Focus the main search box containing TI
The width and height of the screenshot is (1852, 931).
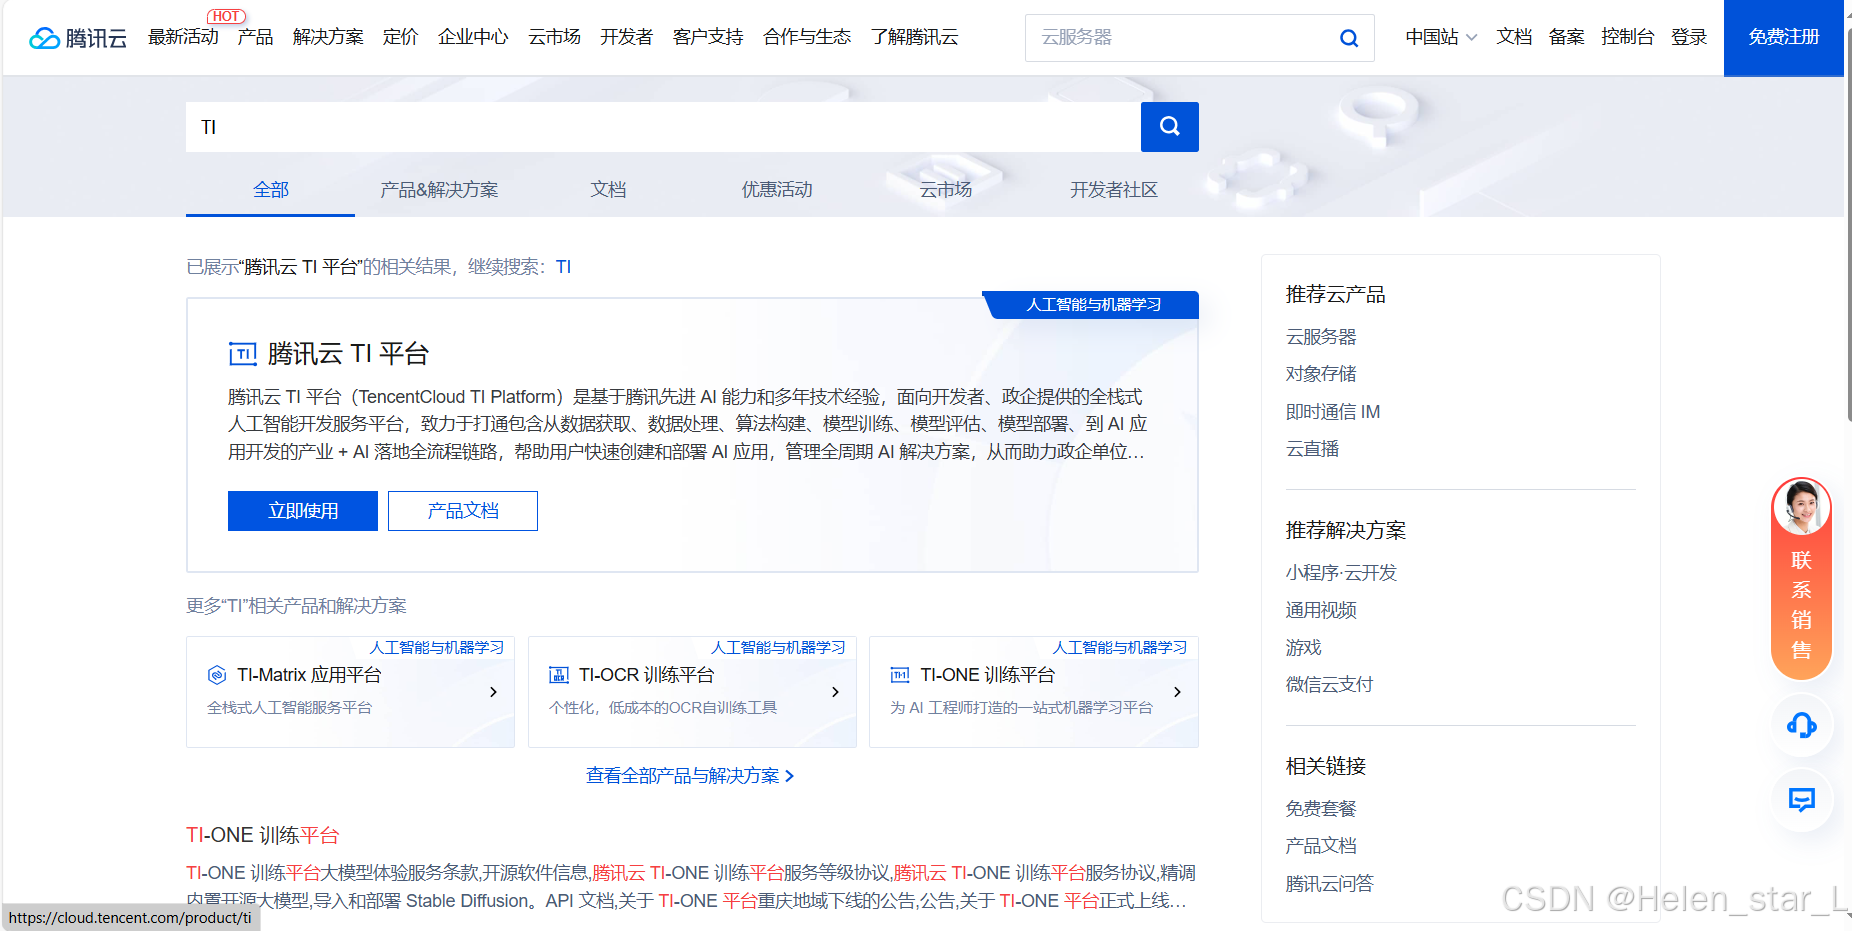[x=663, y=127]
